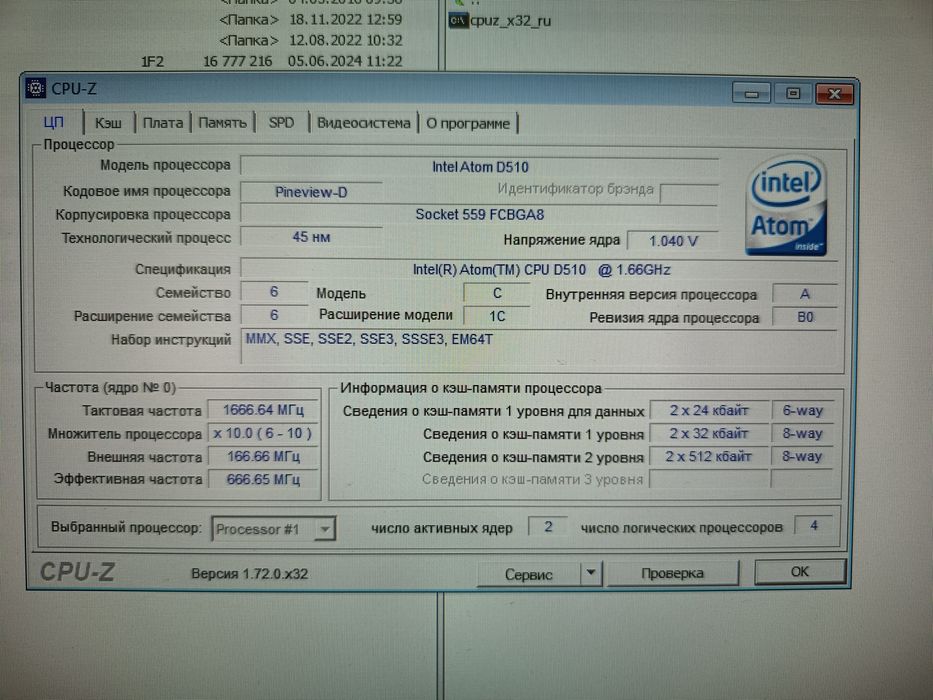The height and width of the screenshot is (700, 933).
Task: Open the Плата tab
Action: tap(162, 123)
